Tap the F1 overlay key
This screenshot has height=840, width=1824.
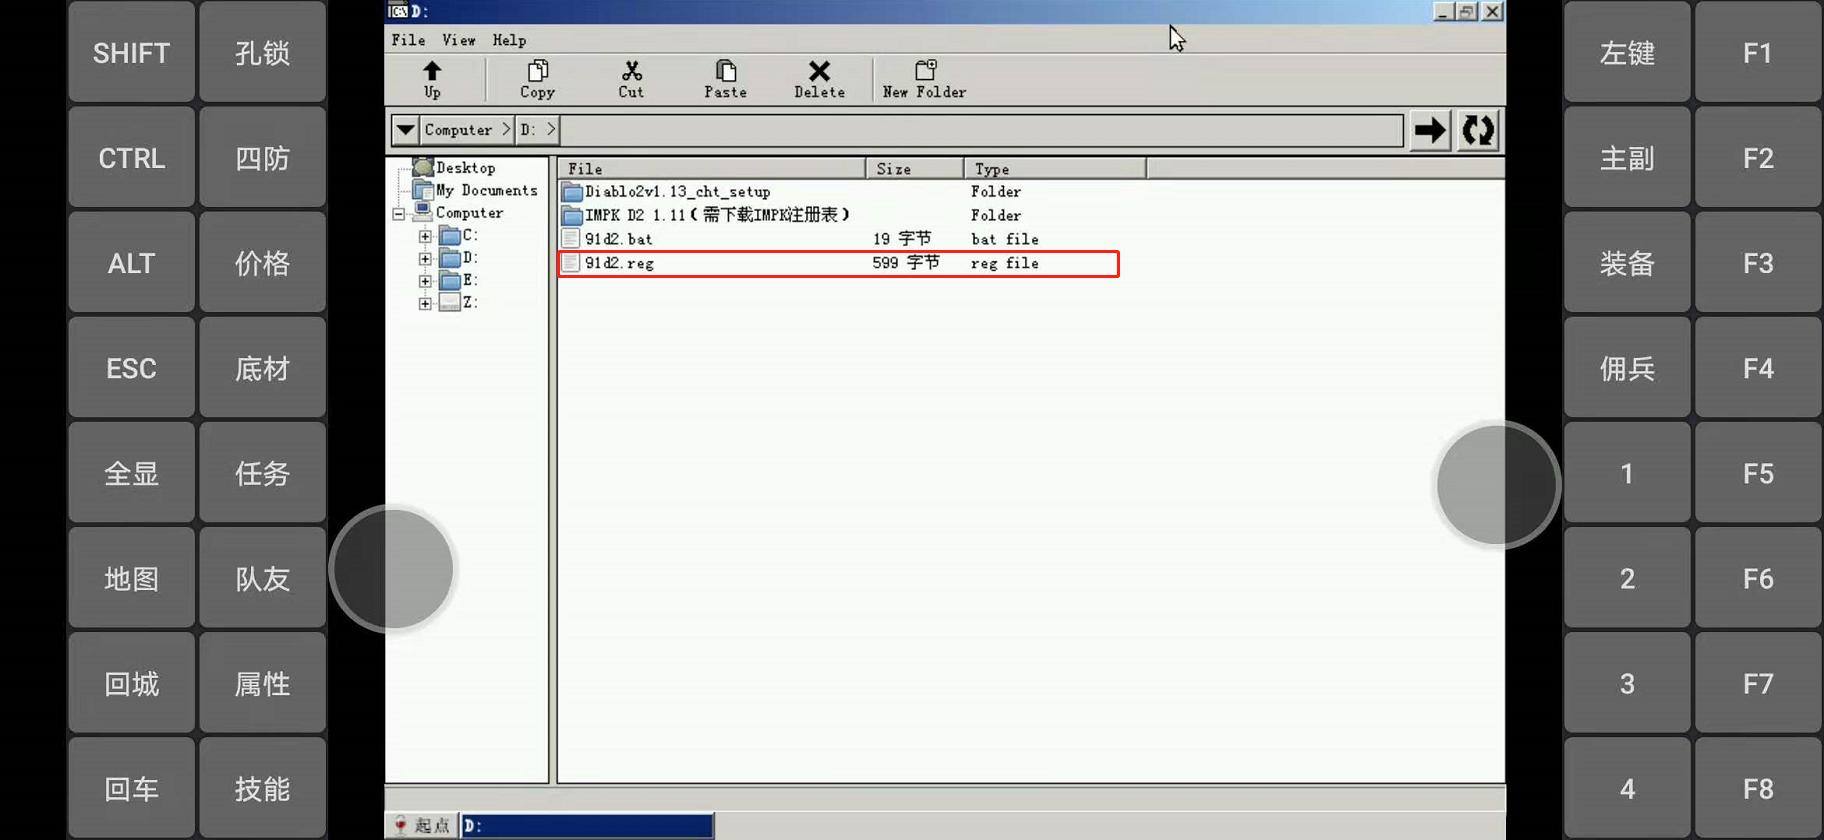(x=1758, y=52)
